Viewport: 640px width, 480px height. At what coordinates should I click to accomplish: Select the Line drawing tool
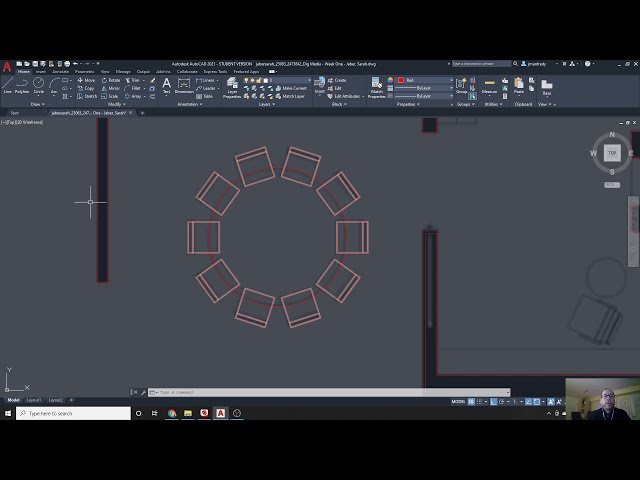pyautogui.click(x=7, y=85)
